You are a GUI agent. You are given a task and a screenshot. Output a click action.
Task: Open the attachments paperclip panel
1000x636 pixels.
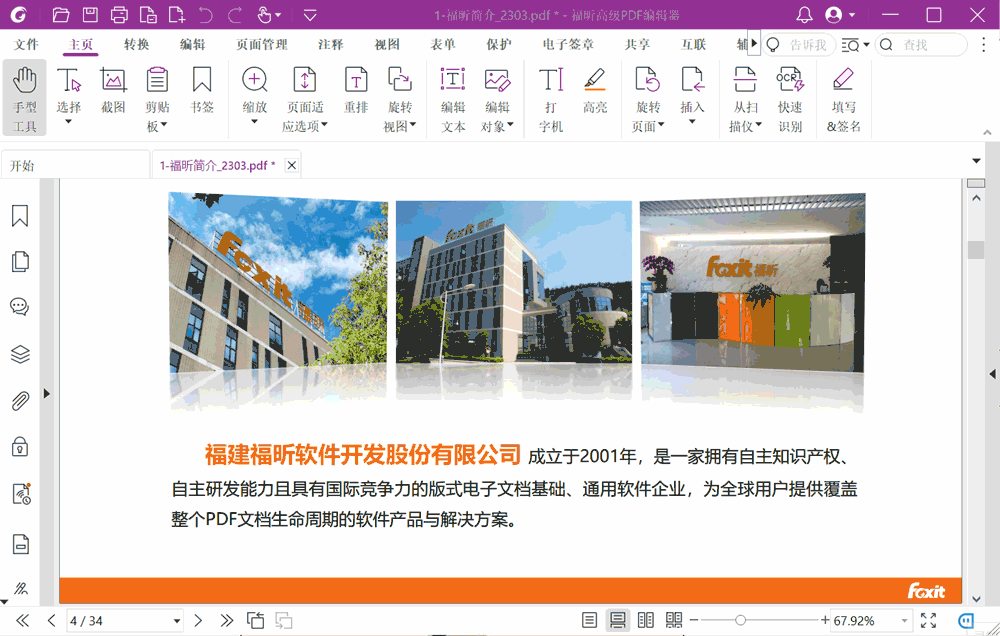tap(20, 401)
